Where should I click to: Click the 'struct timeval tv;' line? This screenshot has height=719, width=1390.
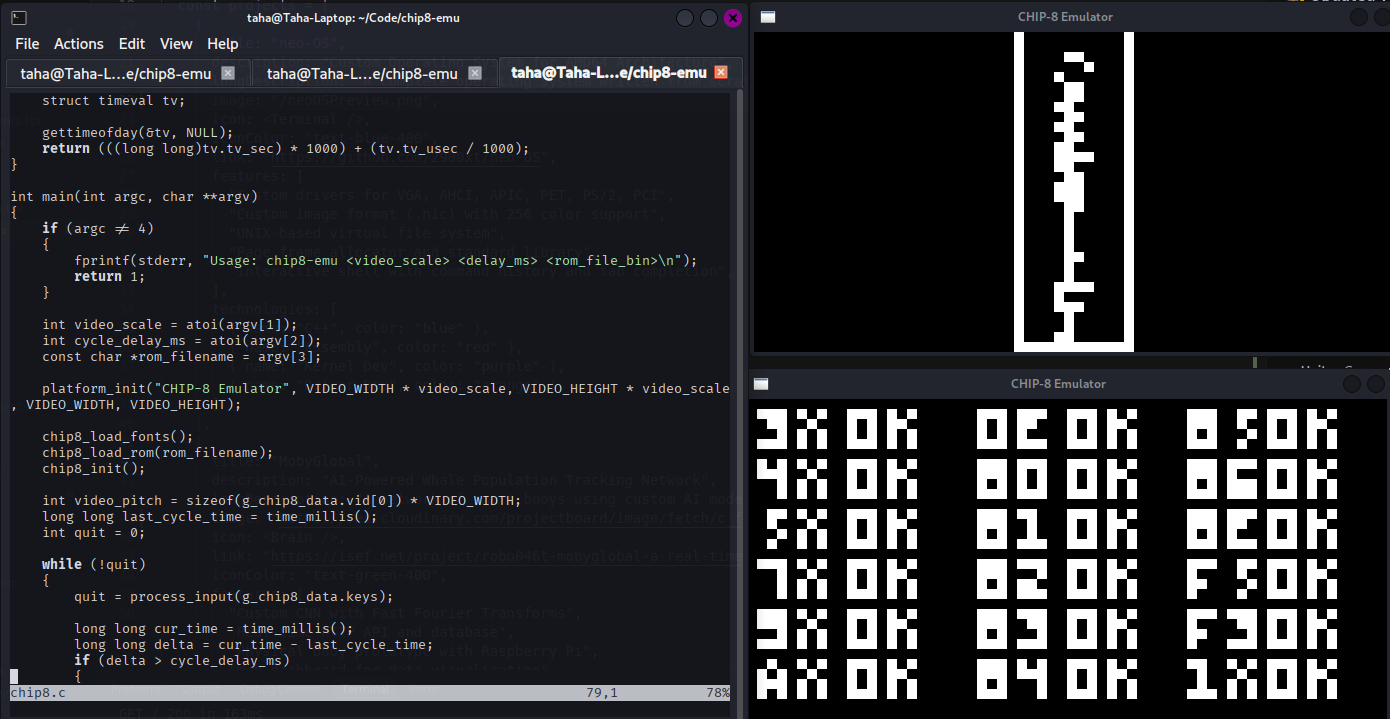pos(114,100)
